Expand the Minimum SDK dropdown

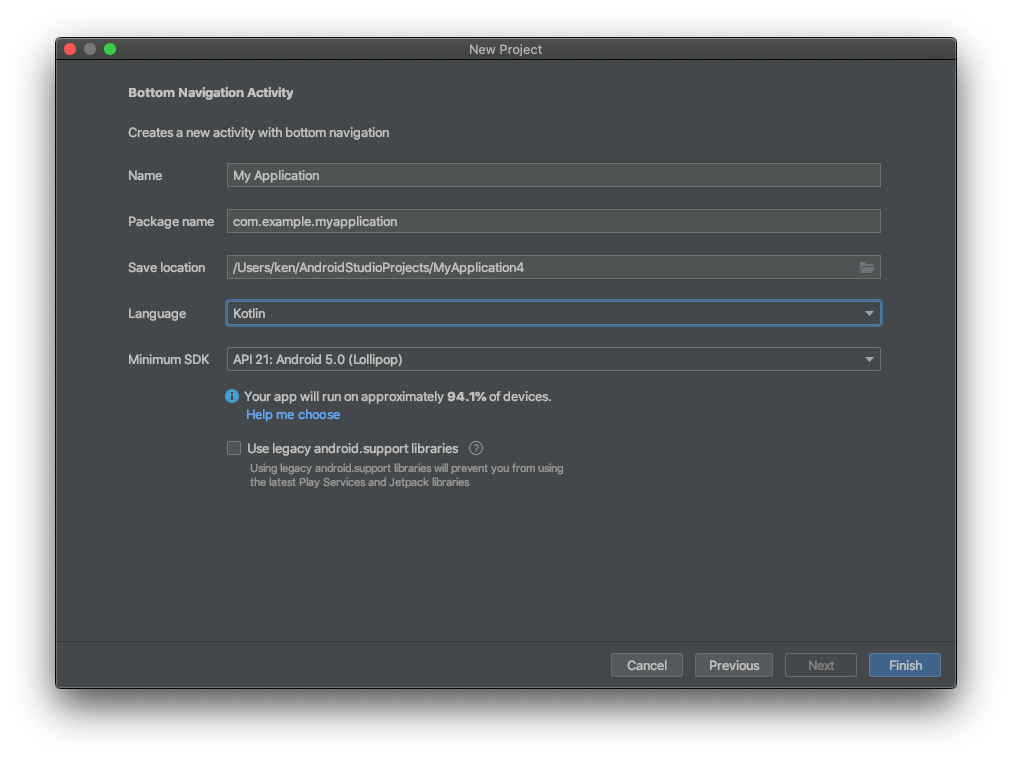(x=553, y=360)
